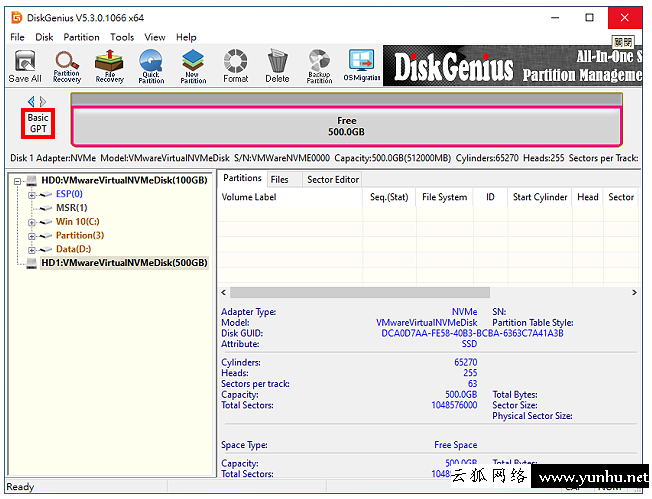Screen dimensions: 652x499
Task: Click the ID column header
Action: point(490,197)
